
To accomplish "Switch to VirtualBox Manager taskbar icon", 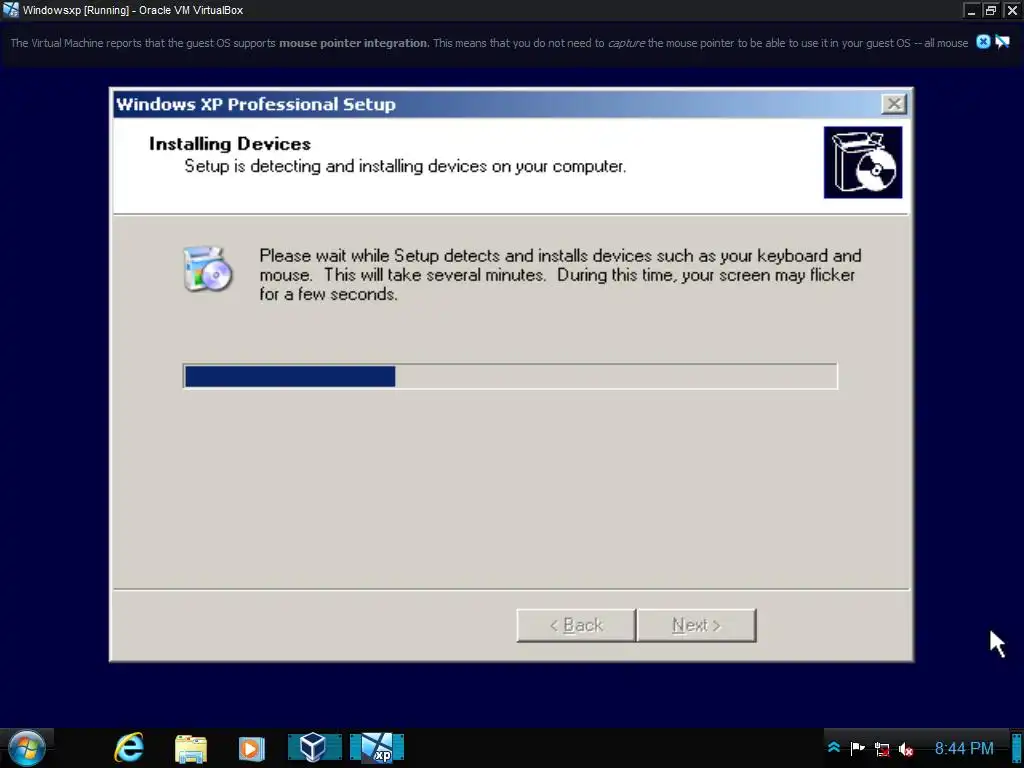I will (315, 748).
